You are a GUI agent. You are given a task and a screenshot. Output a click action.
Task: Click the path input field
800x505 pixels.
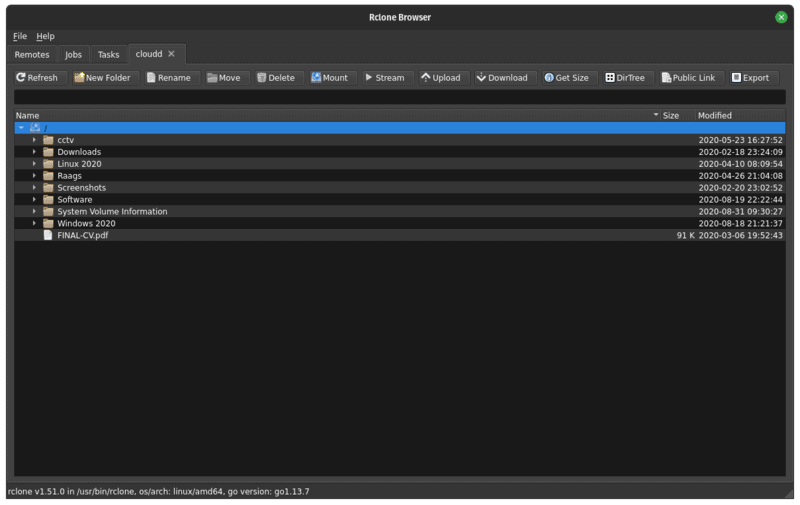coord(399,97)
